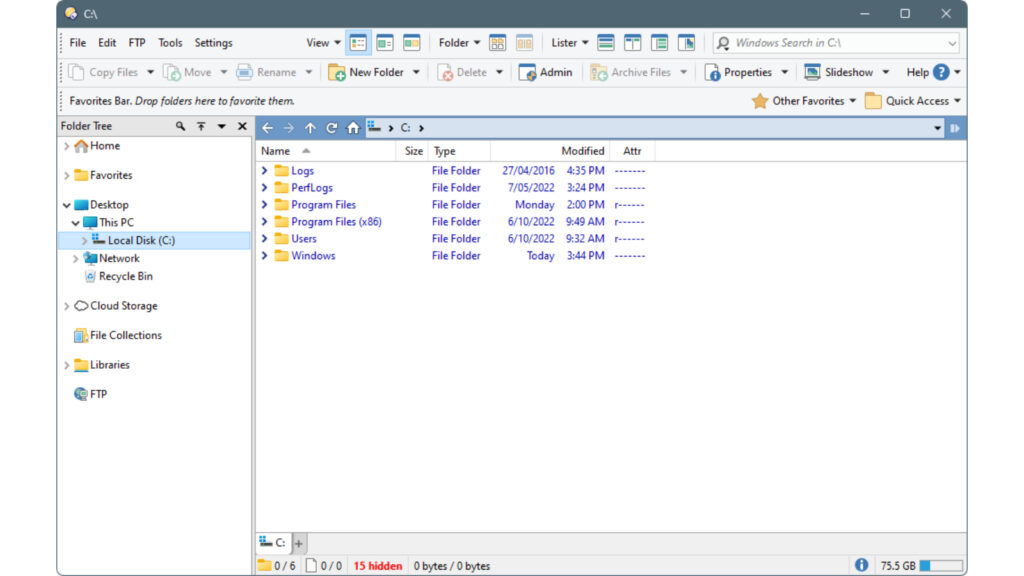
Task: Go to home folder icon
Action: [353, 128]
